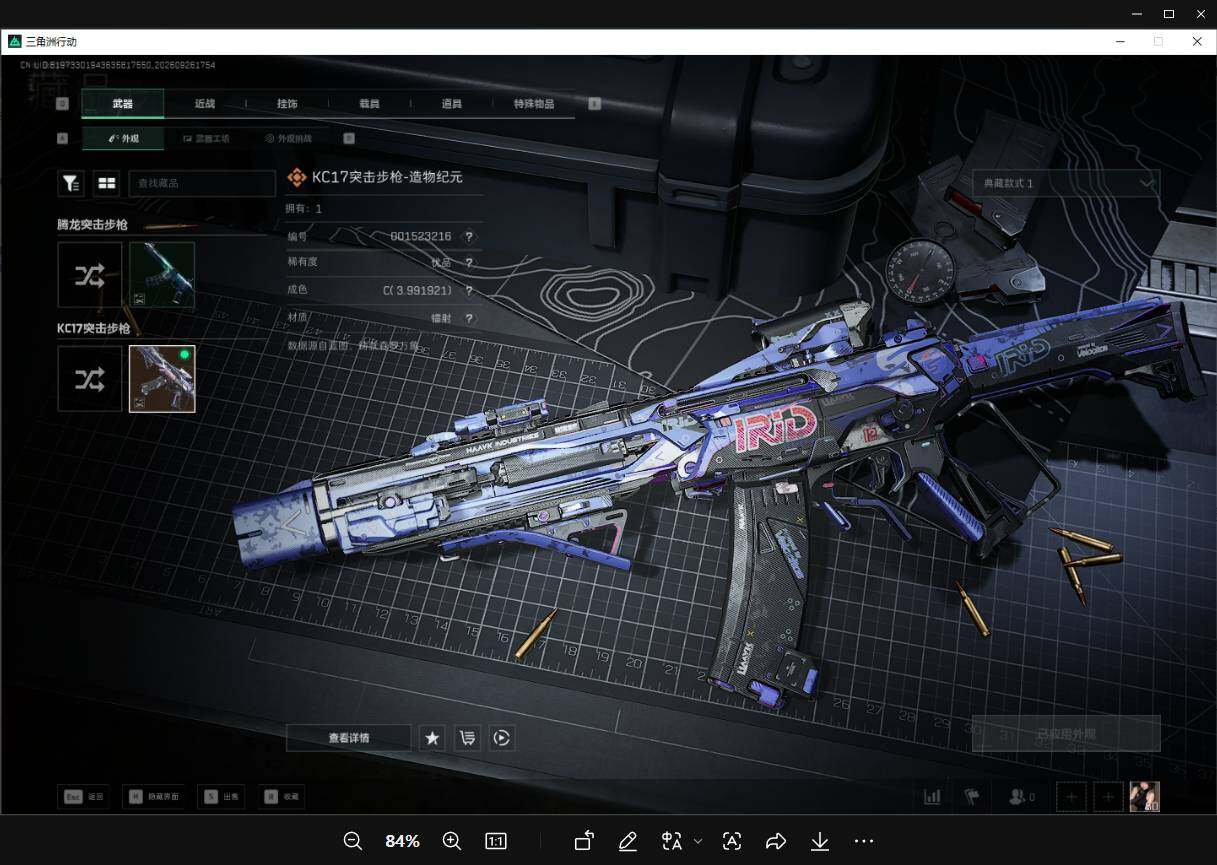Image resolution: width=1217 pixels, height=865 pixels.
Task: Switch to the 近战 tab
Action: pyautogui.click(x=205, y=103)
